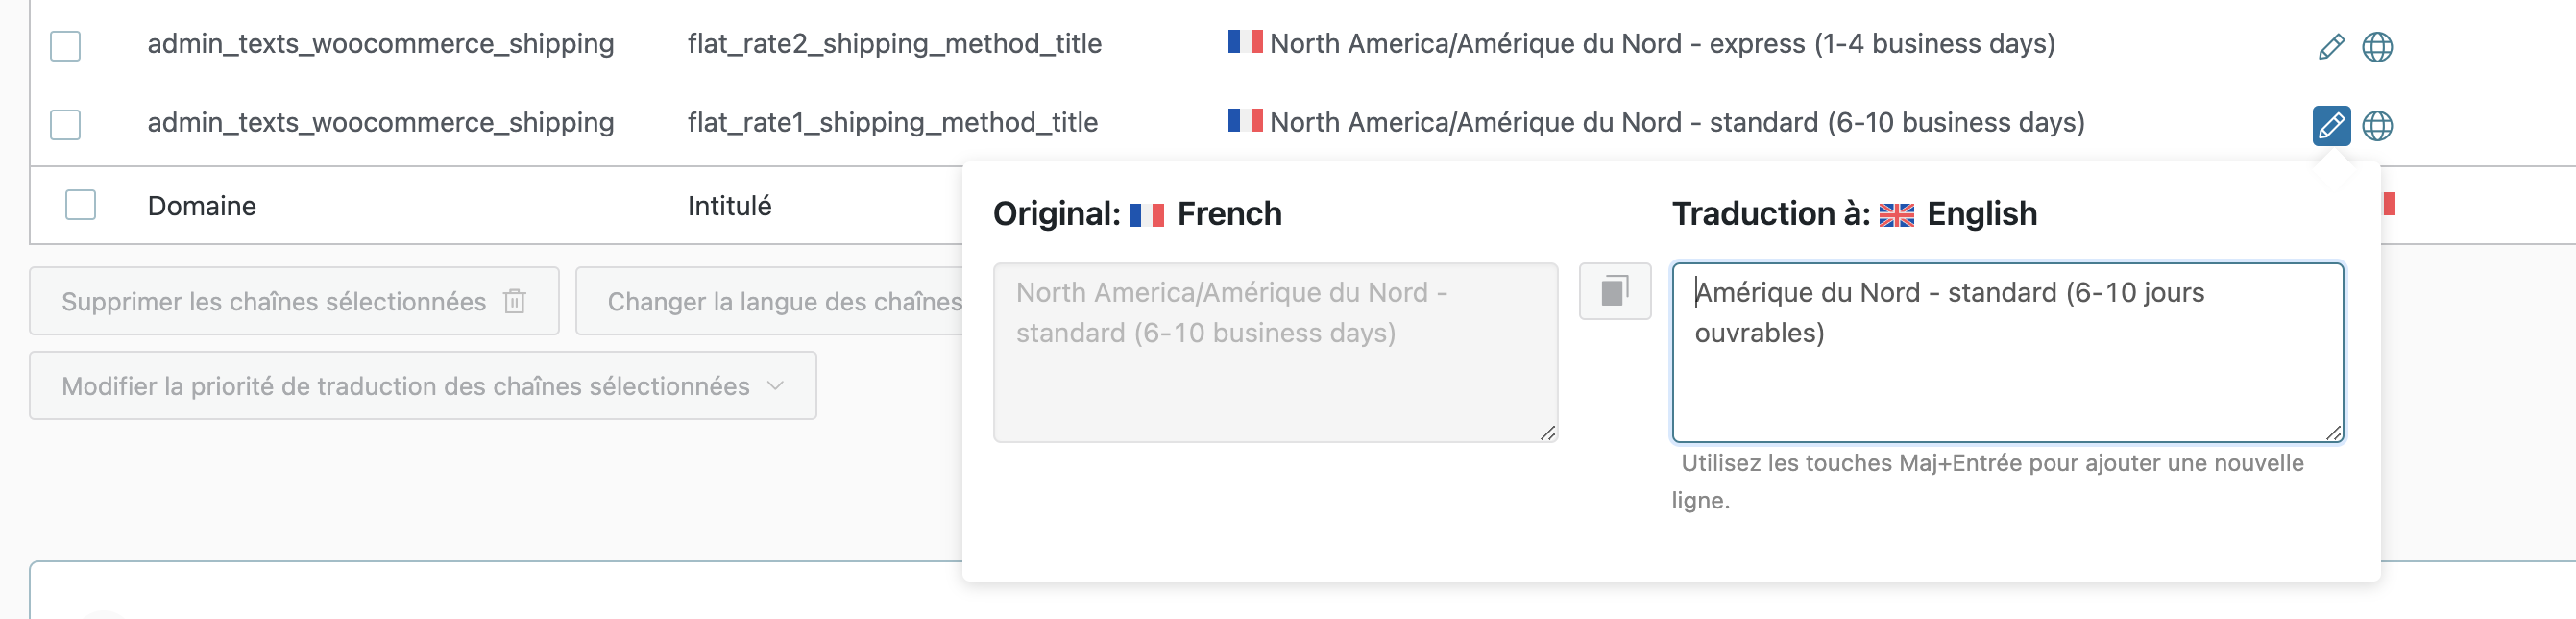The height and width of the screenshot is (619, 2576).
Task: Check the flat_rate1_shipping_method_title row checkbox
Action: pos(65,125)
